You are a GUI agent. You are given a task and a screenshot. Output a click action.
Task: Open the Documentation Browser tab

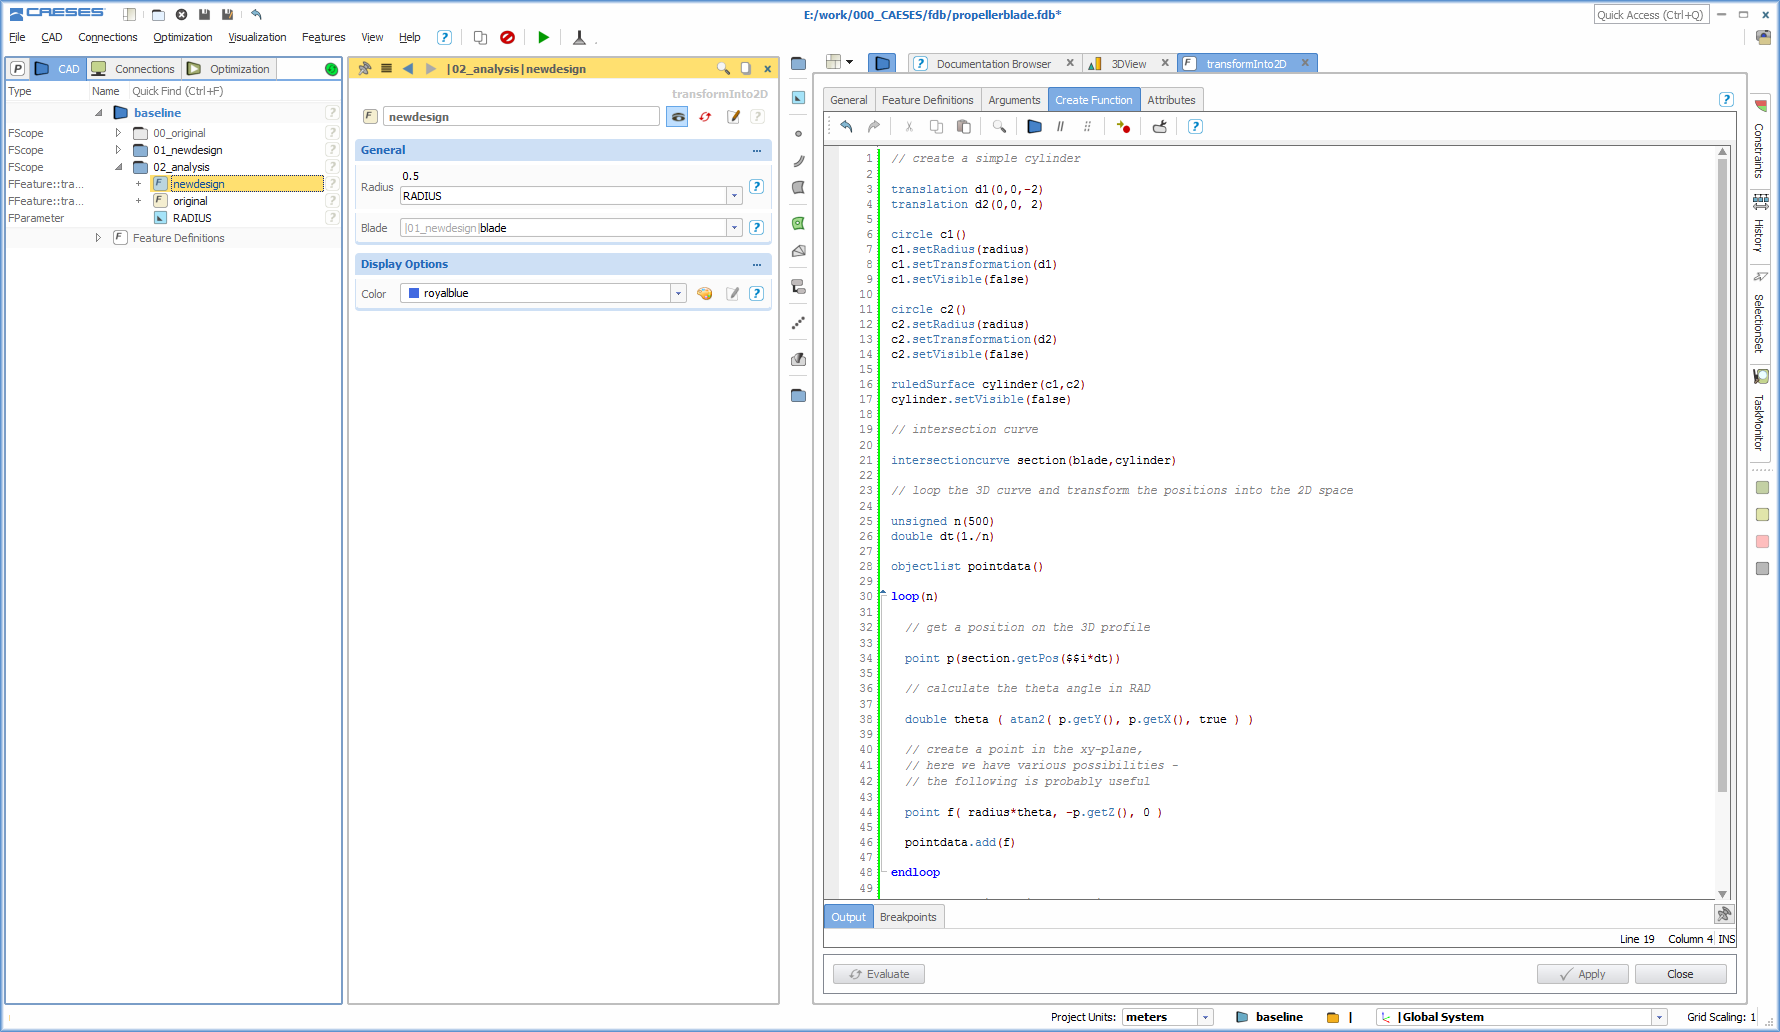994,63
